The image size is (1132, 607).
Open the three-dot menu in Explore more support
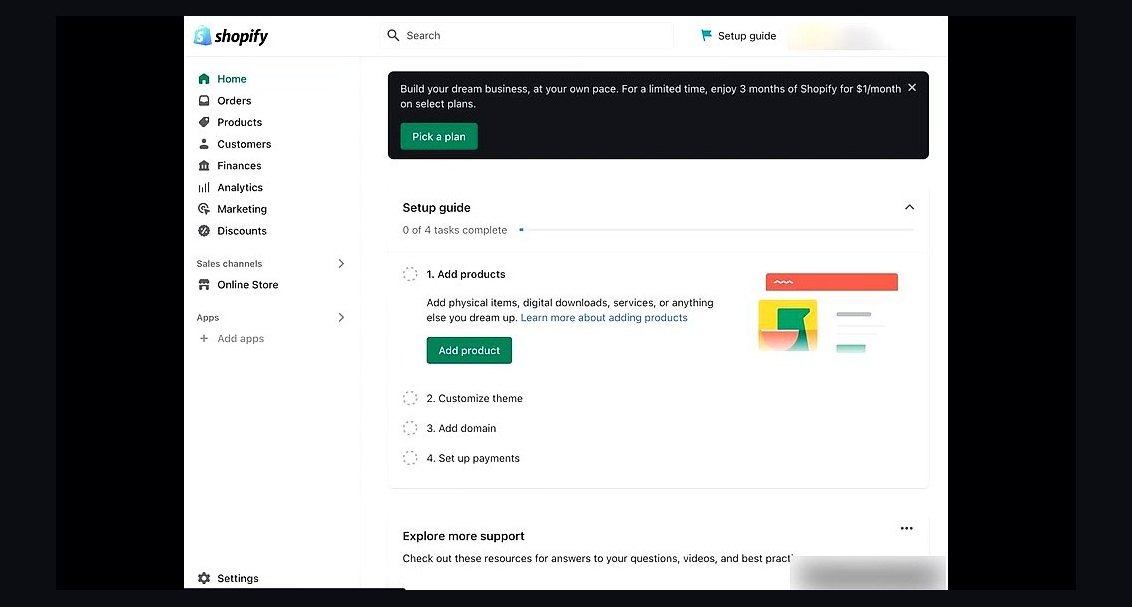(907, 528)
